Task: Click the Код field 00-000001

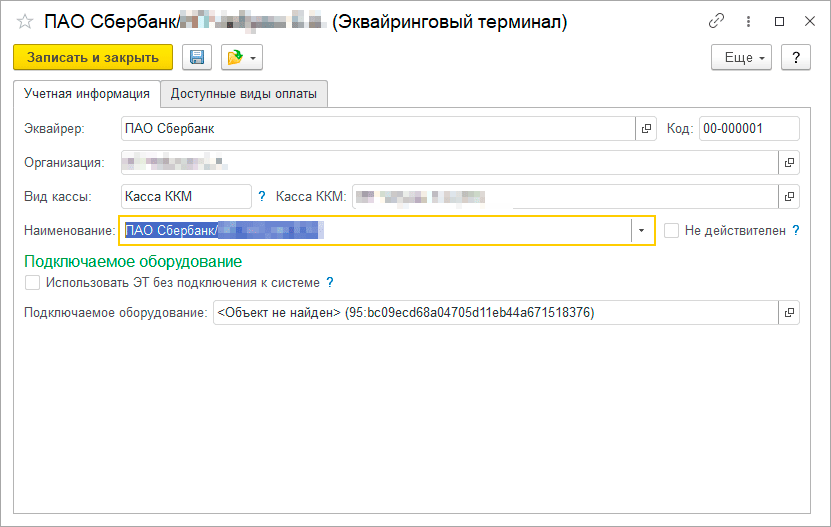Action: pyautogui.click(x=749, y=128)
